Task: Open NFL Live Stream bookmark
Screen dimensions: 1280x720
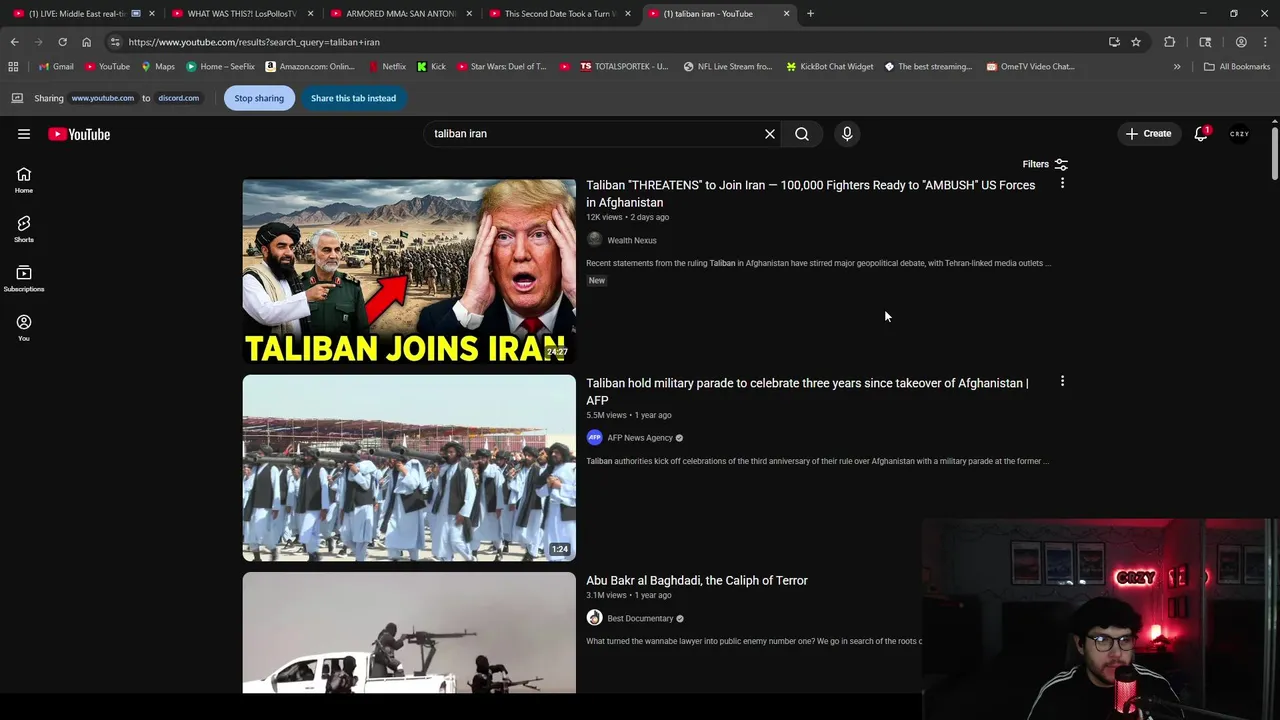Action: coord(728,67)
